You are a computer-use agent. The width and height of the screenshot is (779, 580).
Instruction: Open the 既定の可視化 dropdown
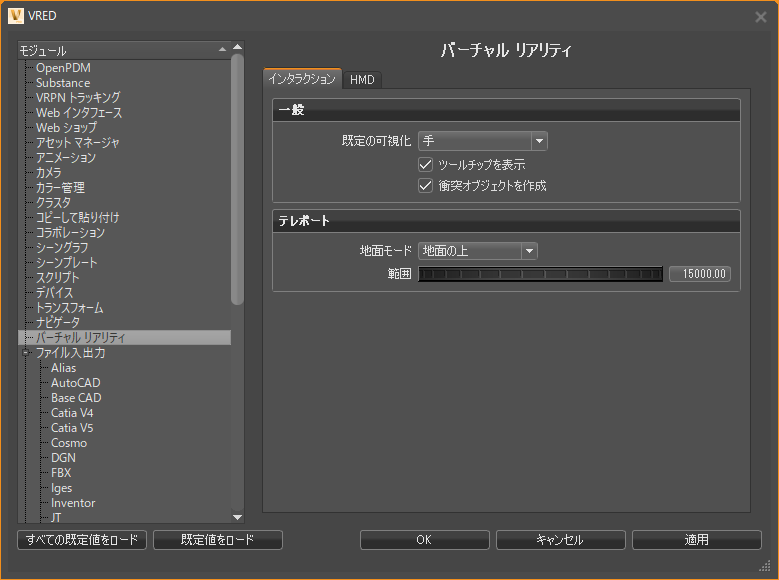point(483,141)
